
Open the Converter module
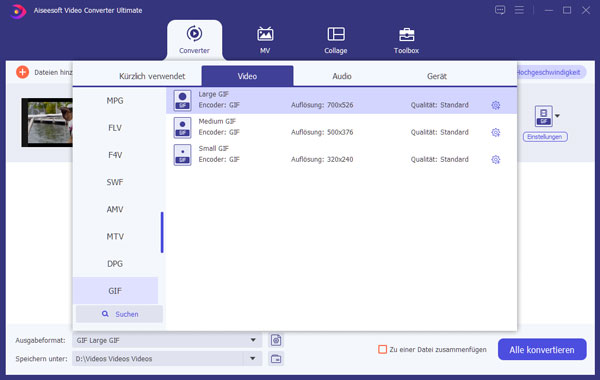point(194,40)
